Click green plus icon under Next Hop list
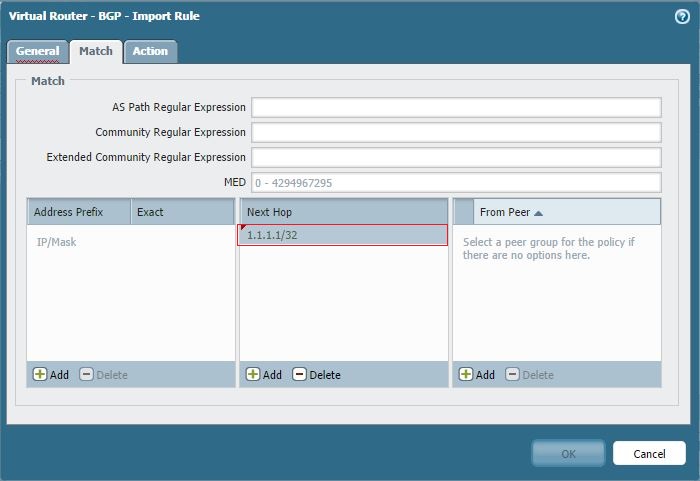 (253, 374)
